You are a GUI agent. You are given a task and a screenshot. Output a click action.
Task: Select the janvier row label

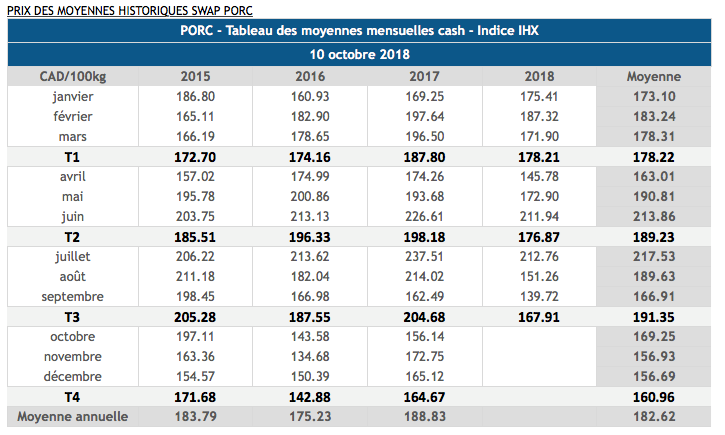[72, 96]
